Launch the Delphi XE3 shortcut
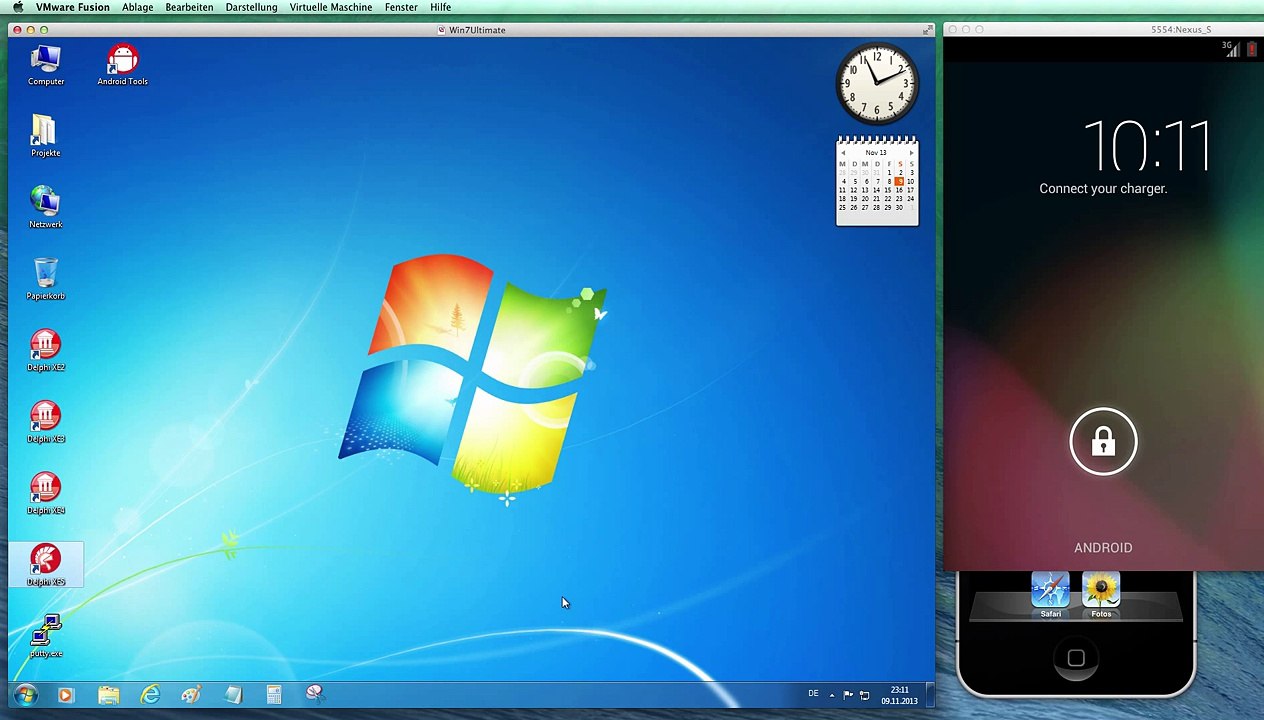Viewport: 1264px width, 720px height. click(45, 423)
